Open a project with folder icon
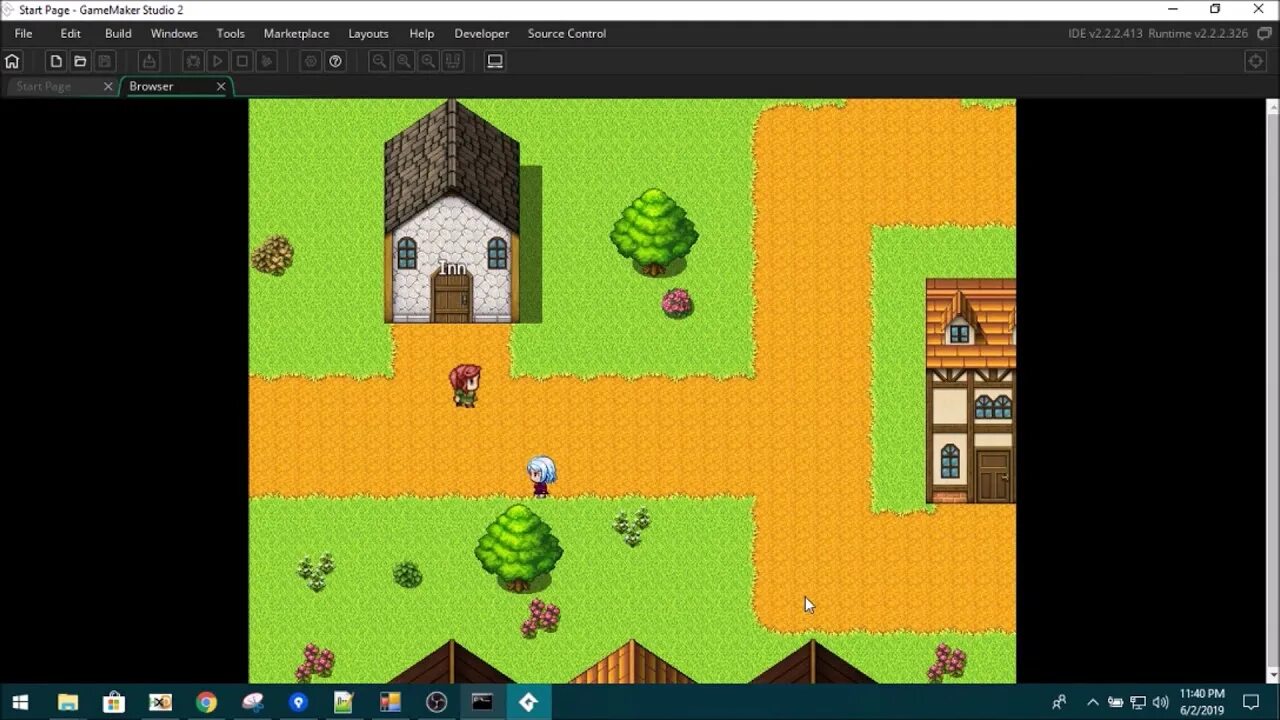Screen dimensions: 1280x720 coord(80,61)
